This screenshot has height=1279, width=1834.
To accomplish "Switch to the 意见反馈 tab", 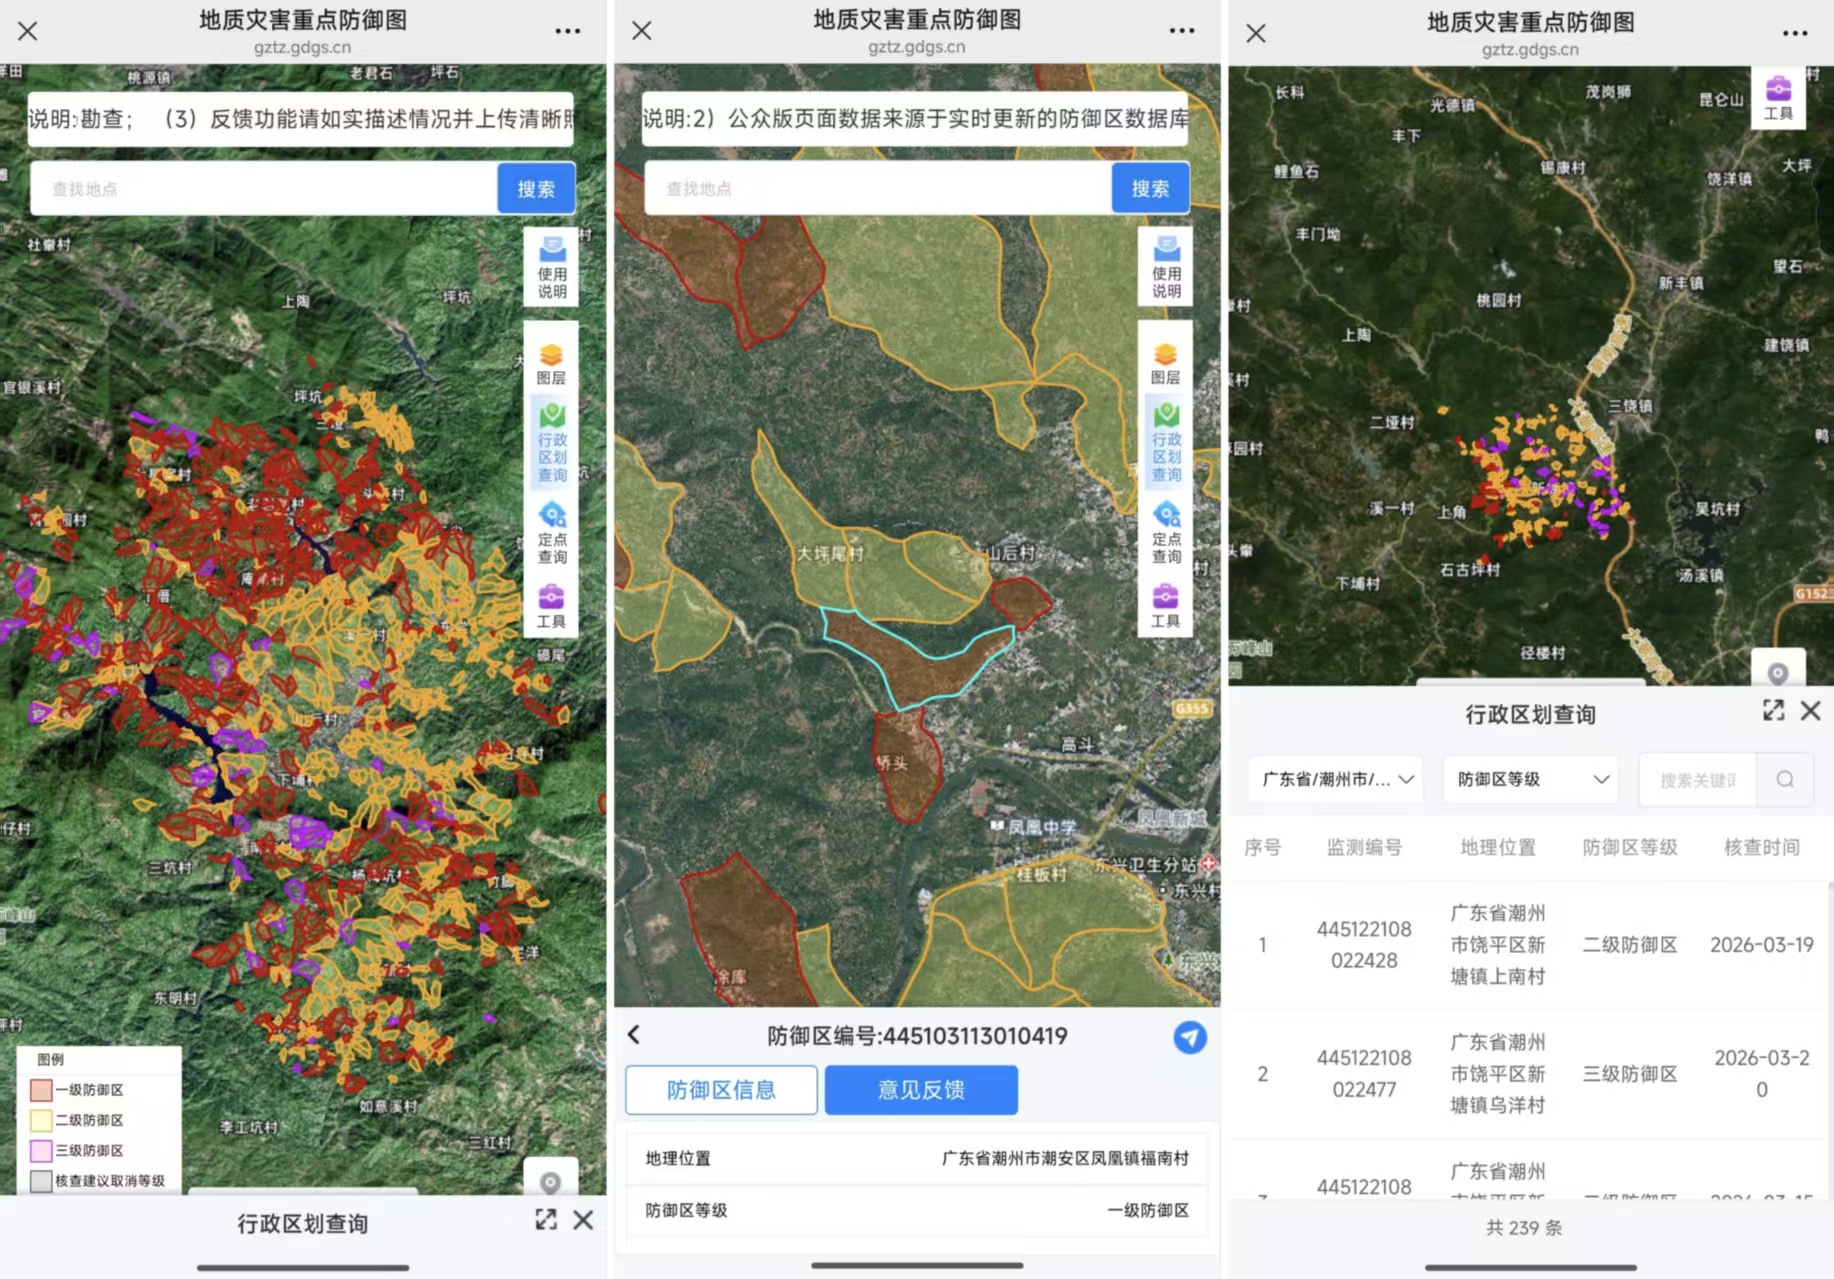I will coord(921,1090).
